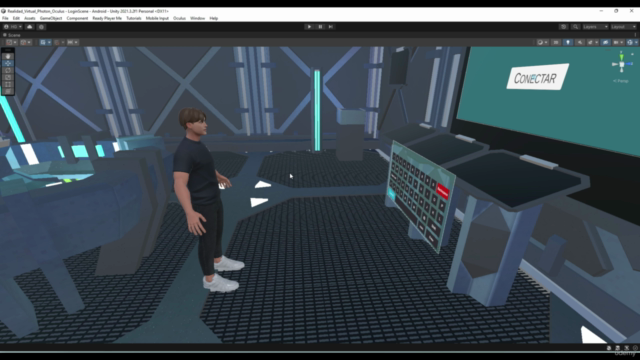Open the File menu
The image size is (640, 360).
click(5, 18)
